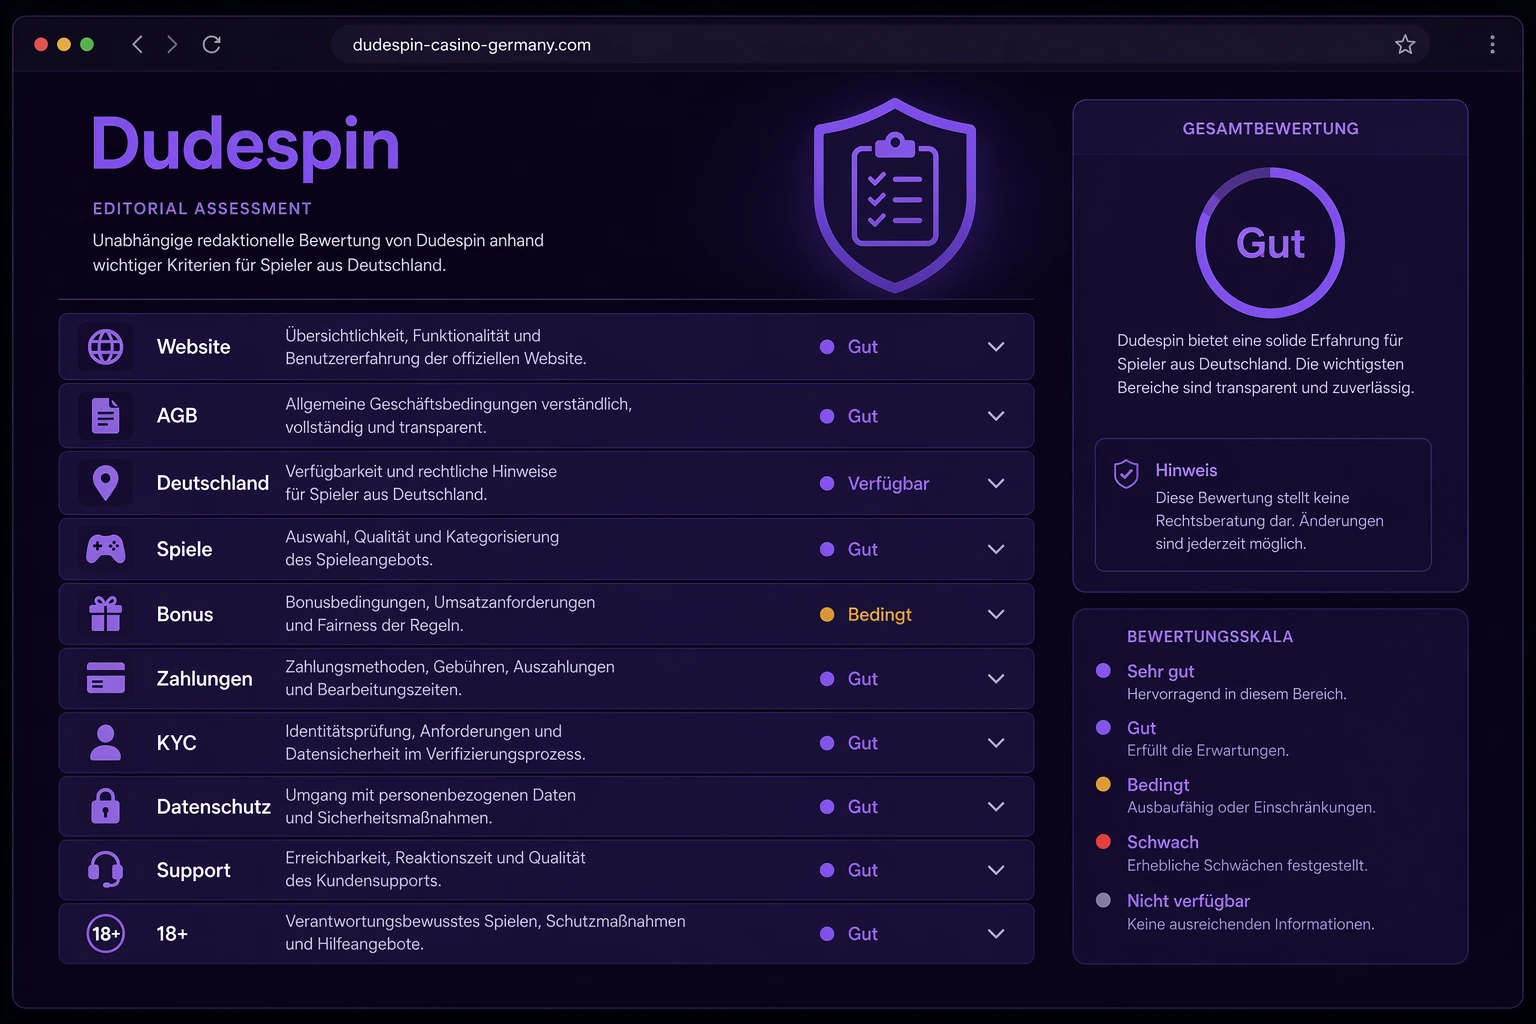
Task: Click the padlock icon for Datenschutz
Action: point(105,806)
